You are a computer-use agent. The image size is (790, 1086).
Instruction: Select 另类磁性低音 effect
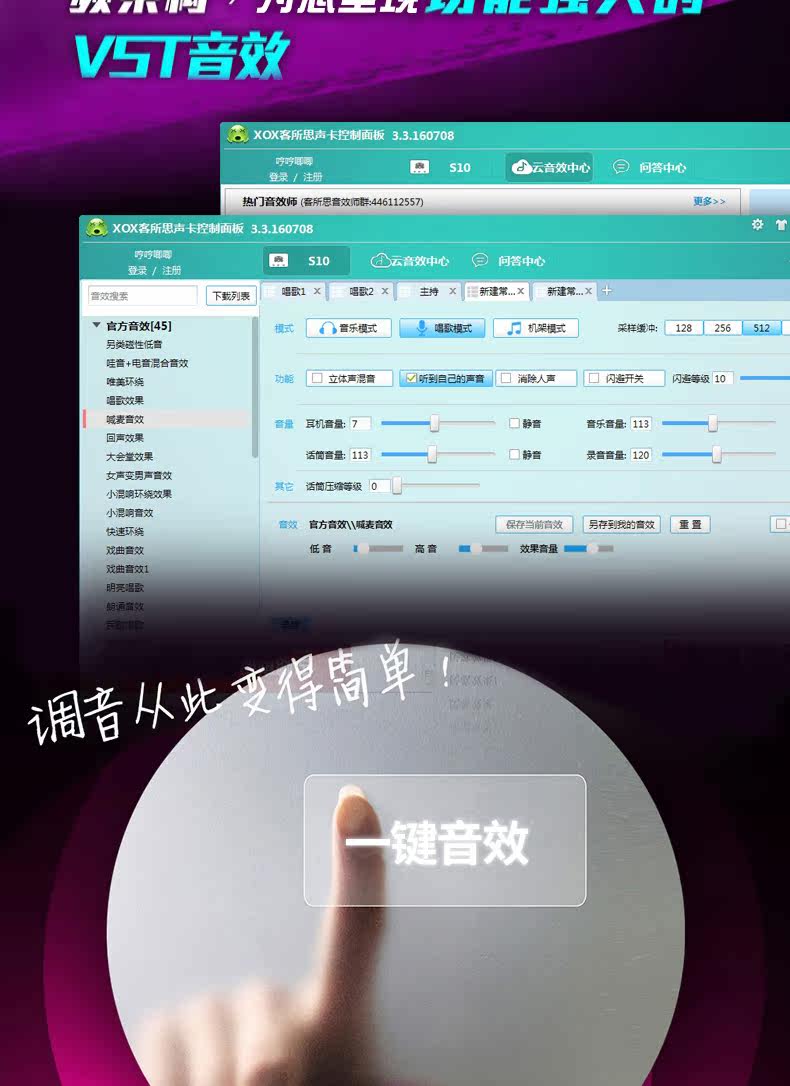134,344
